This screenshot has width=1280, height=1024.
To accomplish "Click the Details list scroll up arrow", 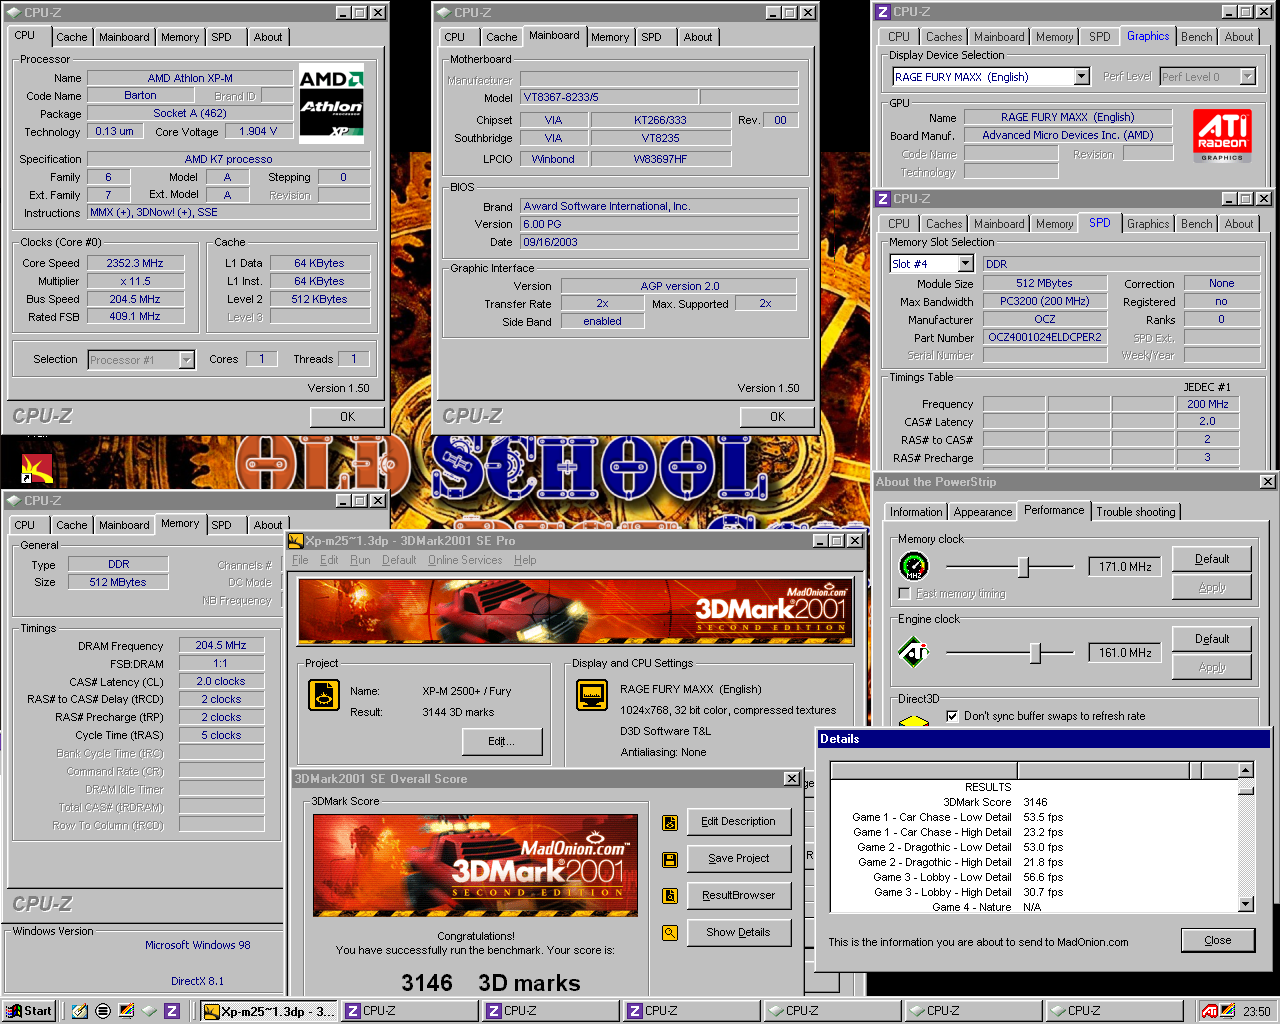I will (1246, 770).
